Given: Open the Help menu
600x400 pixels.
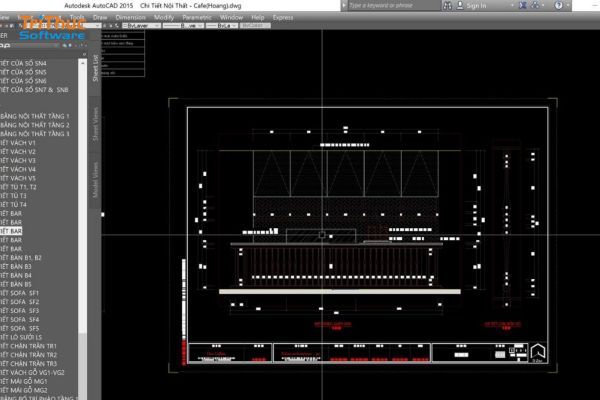Looking at the screenshot, I should (258, 17).
